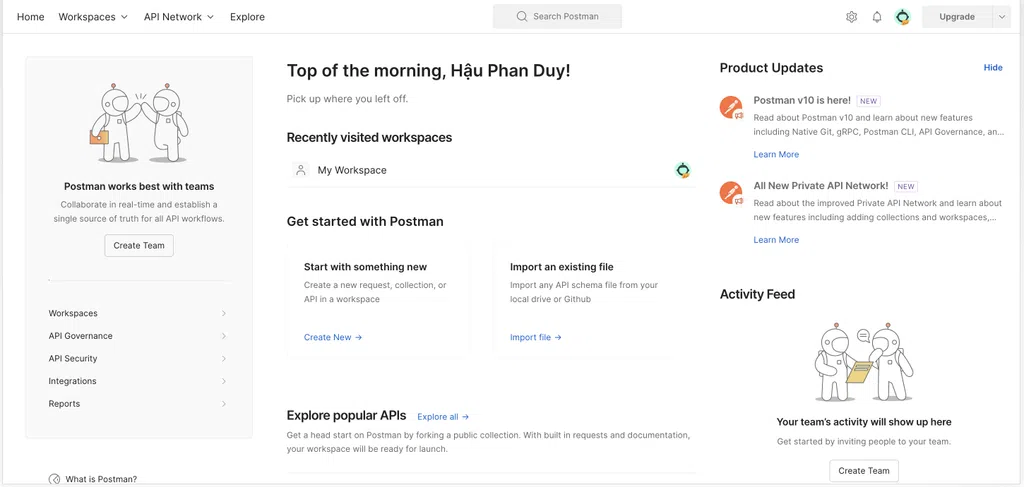
Task: Click NEW badge beside Private API Network
Action: coord(906,186)
